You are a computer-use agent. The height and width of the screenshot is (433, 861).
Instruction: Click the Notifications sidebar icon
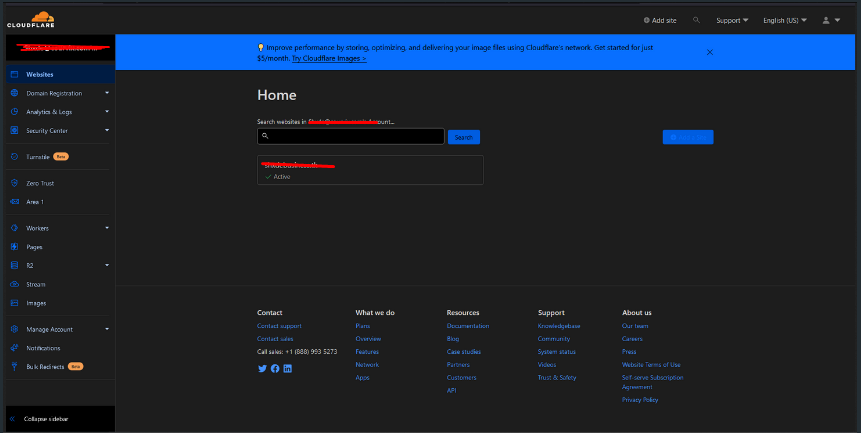[15, 348]
